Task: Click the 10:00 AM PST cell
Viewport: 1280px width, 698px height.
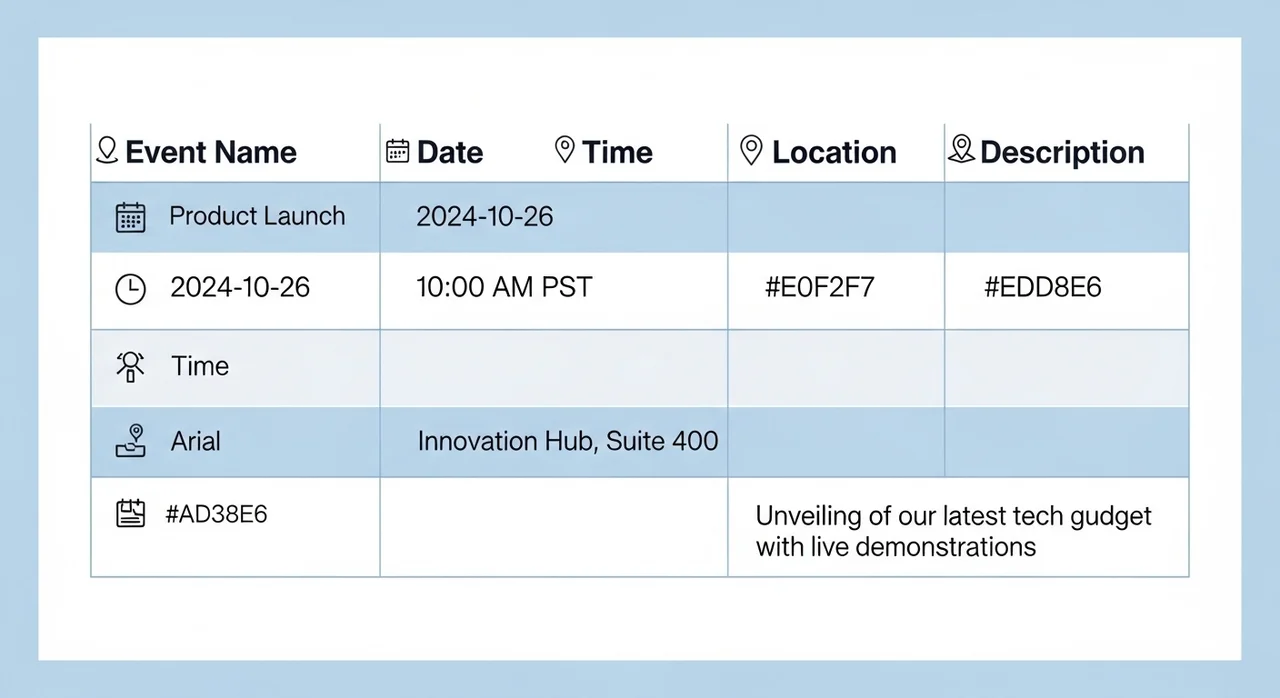Action: coord(504,288)
